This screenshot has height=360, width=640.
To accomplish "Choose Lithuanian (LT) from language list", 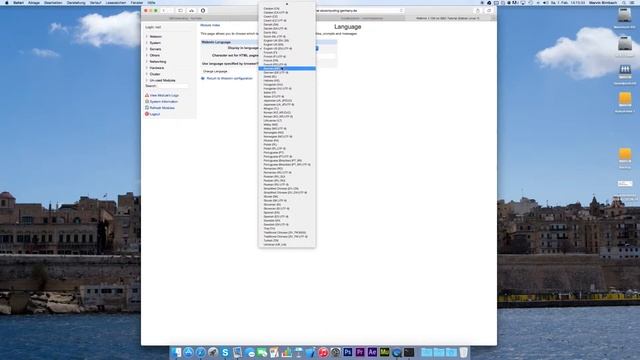I will click(287, 120).
